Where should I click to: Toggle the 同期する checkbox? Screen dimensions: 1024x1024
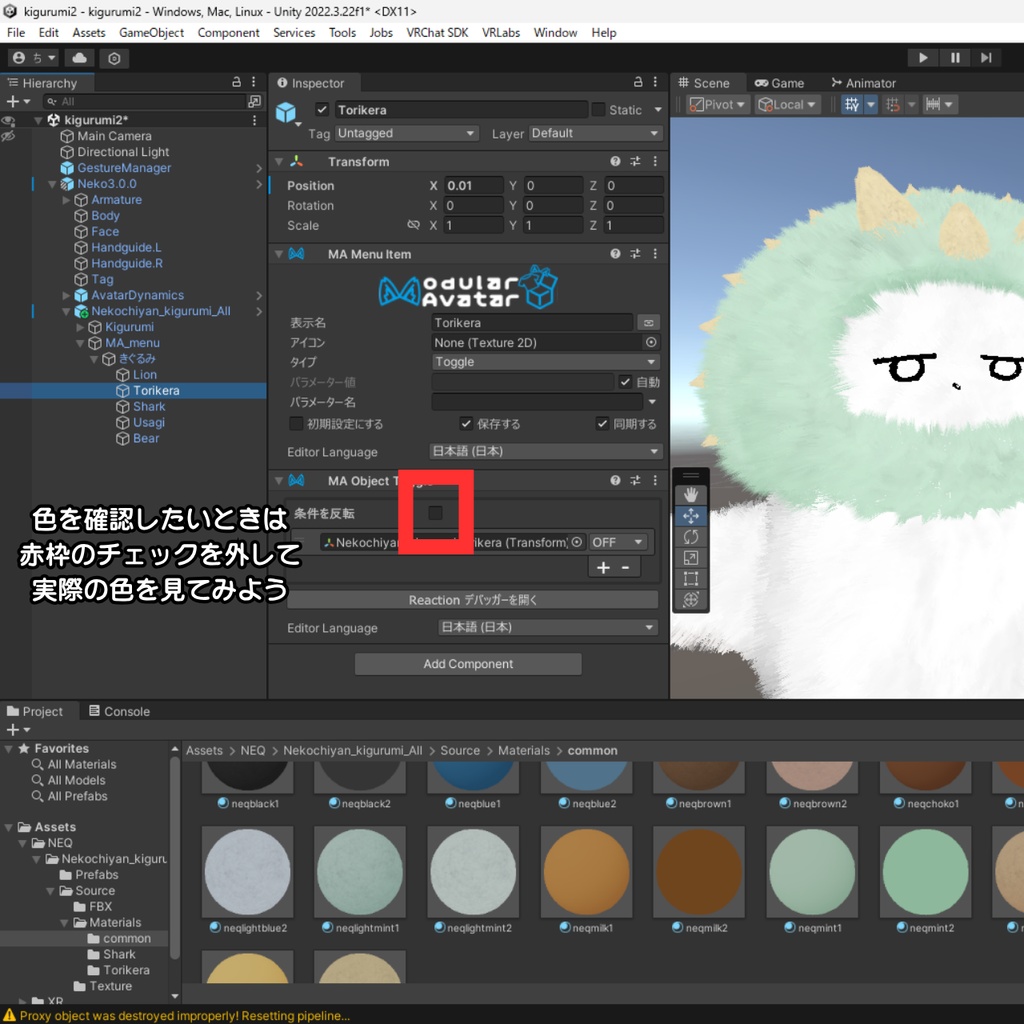pyautogui.click(x=602, y=423)
